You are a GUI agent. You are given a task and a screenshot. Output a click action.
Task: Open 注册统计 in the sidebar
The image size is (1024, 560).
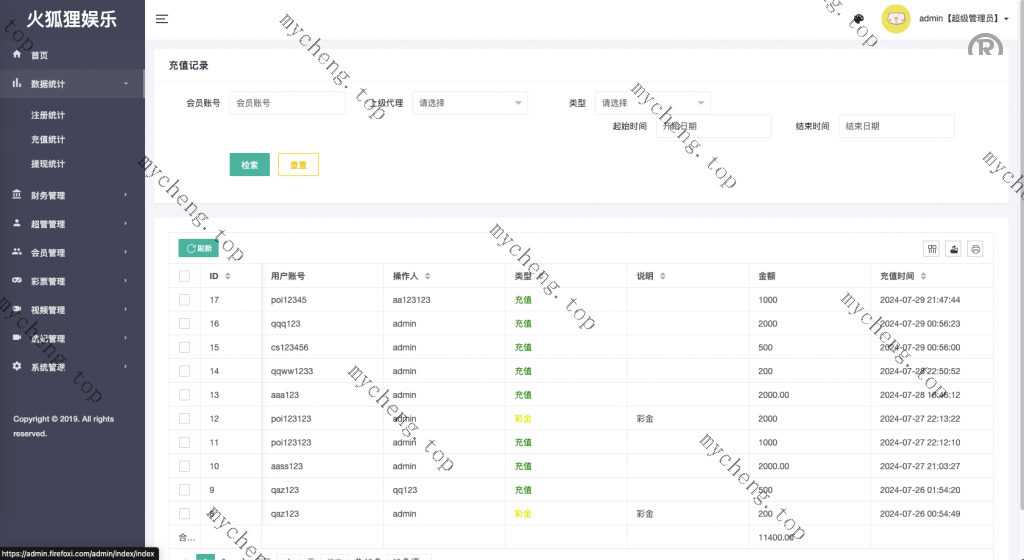(x=48, y=115)
